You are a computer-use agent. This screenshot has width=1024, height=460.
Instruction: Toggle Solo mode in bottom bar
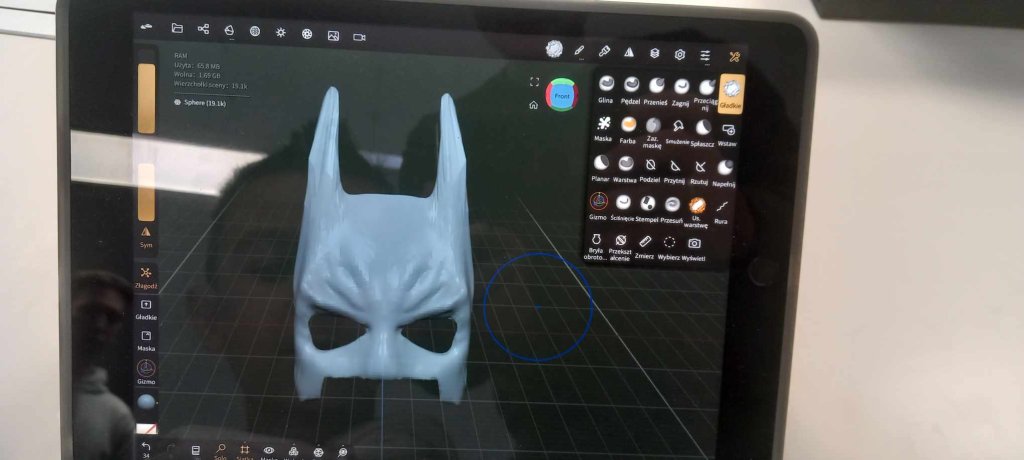tap(220, 450)
